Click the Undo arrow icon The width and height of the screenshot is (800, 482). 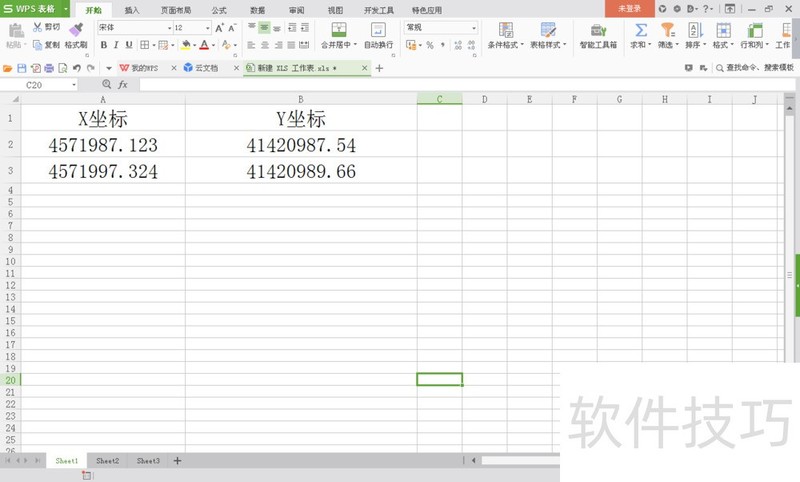[77, 68]
